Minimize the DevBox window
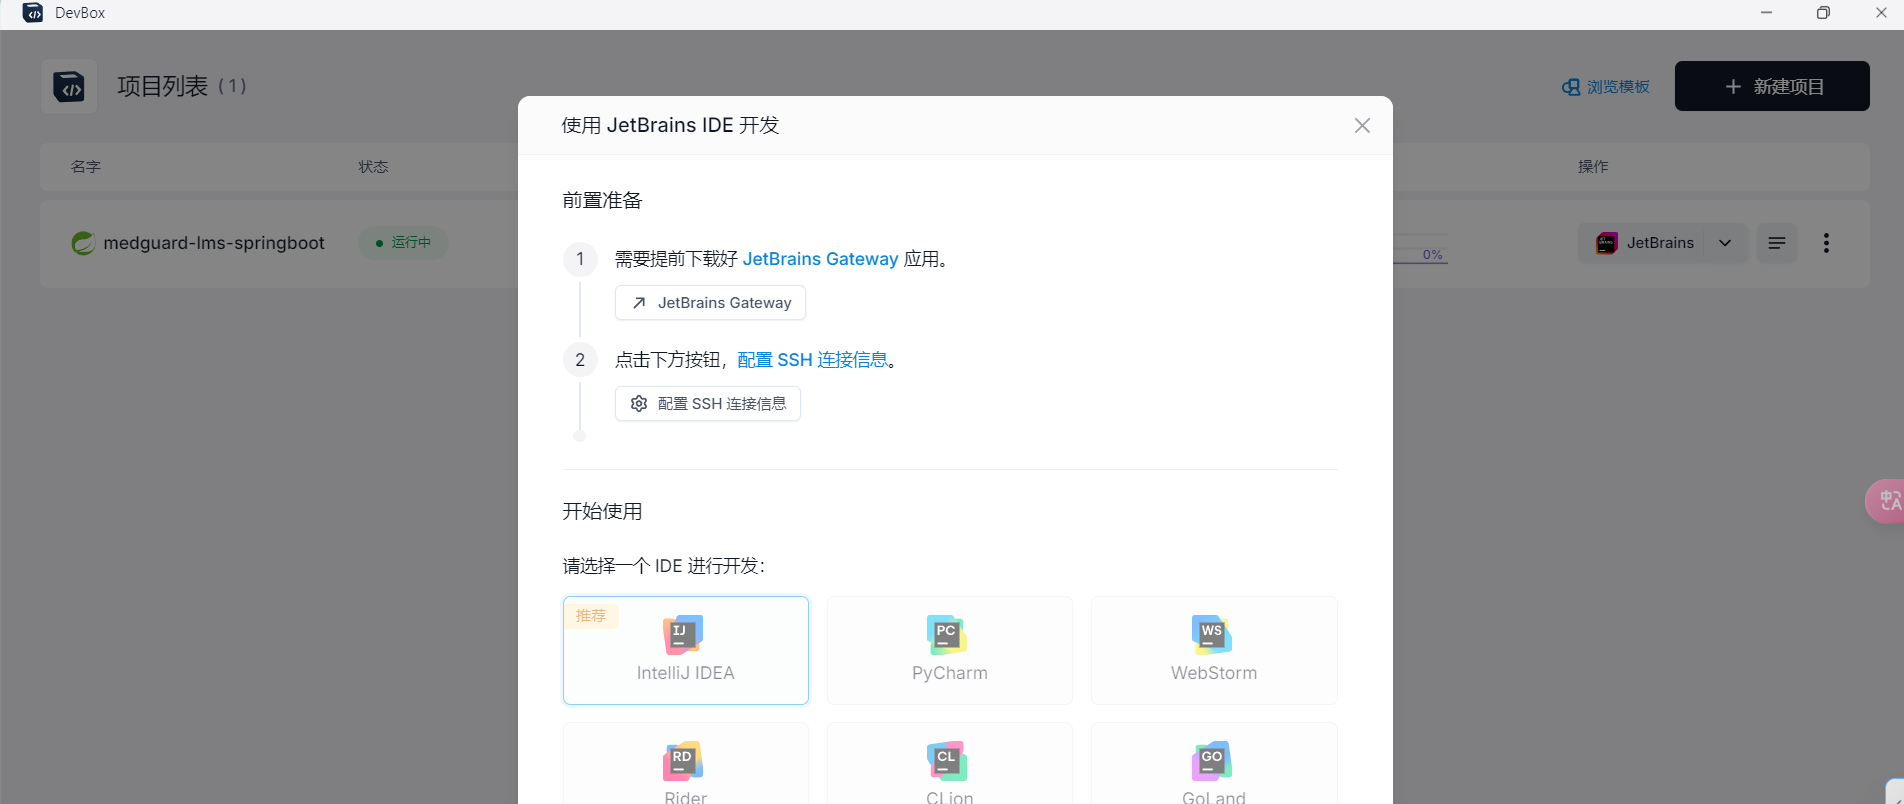This screenshot has height=804, width=1904. pyautogui.click(x=1766, y=13)
